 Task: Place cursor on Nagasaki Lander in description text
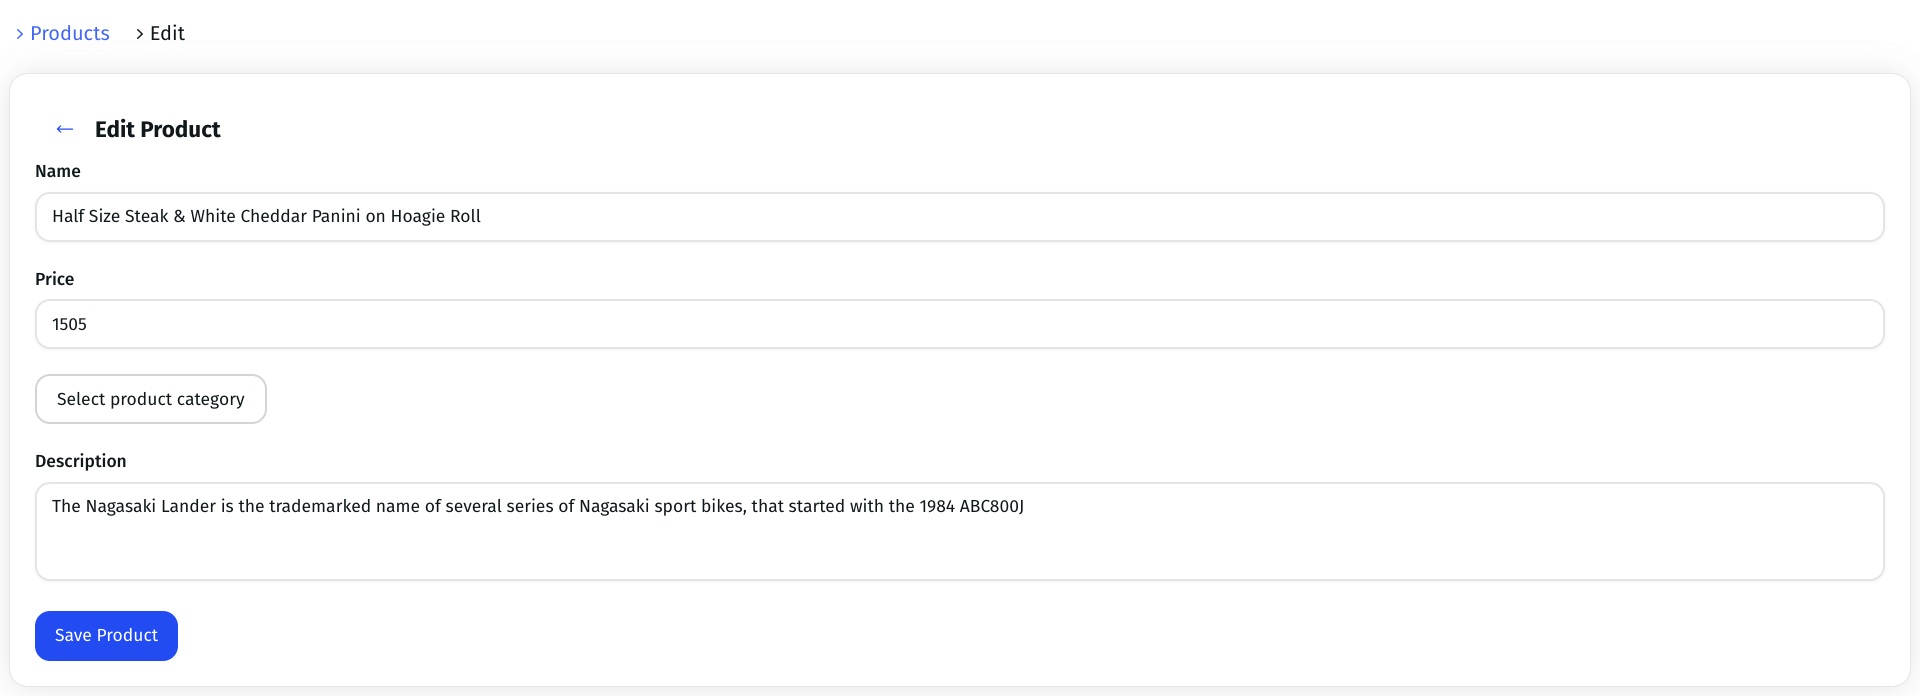151,506
